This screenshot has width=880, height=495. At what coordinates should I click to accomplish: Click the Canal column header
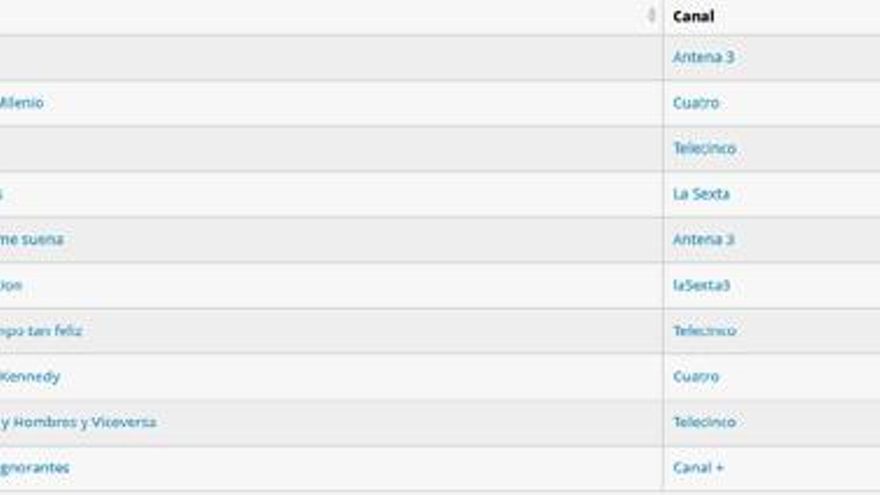693,16
